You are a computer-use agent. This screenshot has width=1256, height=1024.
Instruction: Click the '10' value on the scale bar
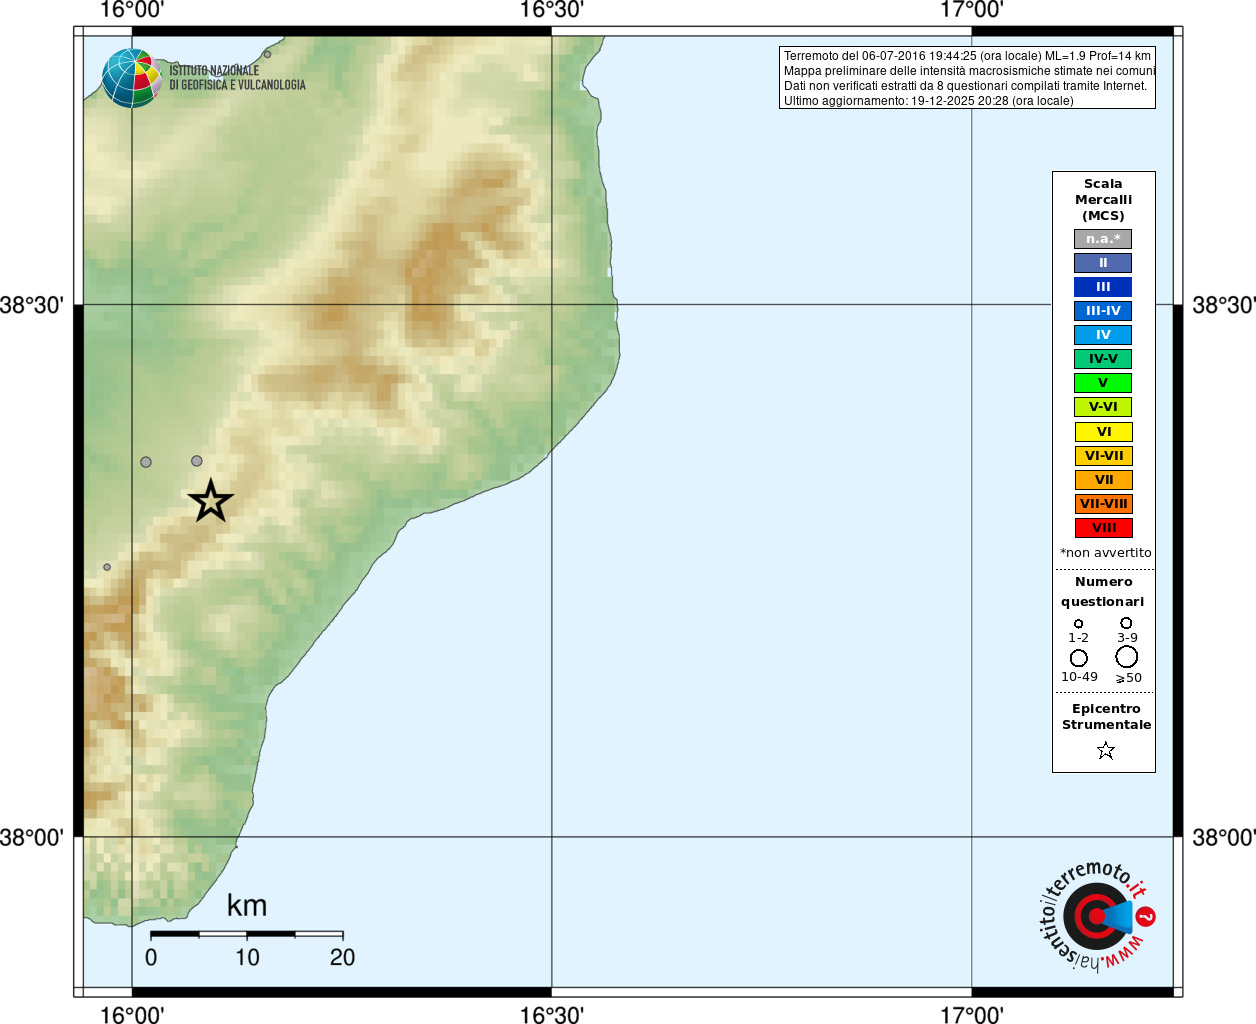247,957
